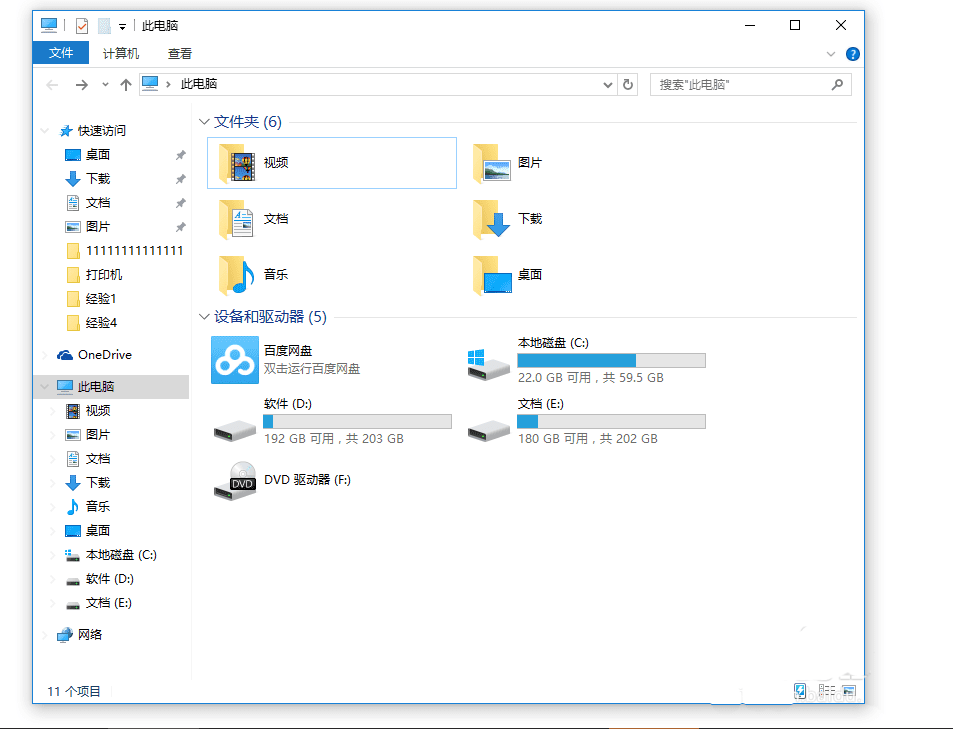
Task: Switch to details view in status bar
Action: pyautogui.click(x=827, y=690)
